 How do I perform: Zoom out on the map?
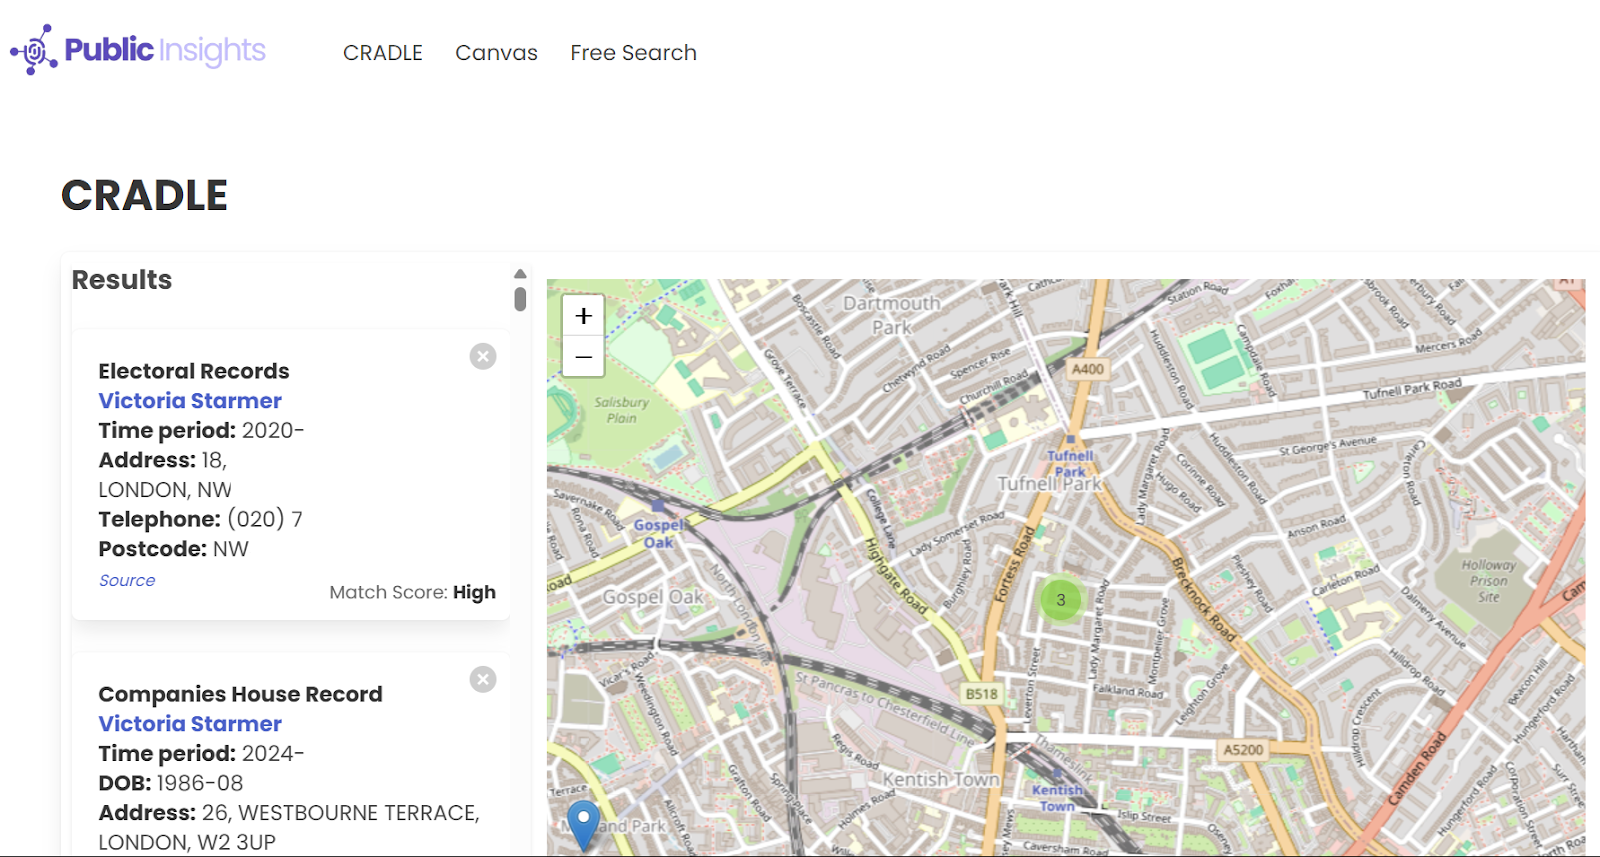[583, 357]
